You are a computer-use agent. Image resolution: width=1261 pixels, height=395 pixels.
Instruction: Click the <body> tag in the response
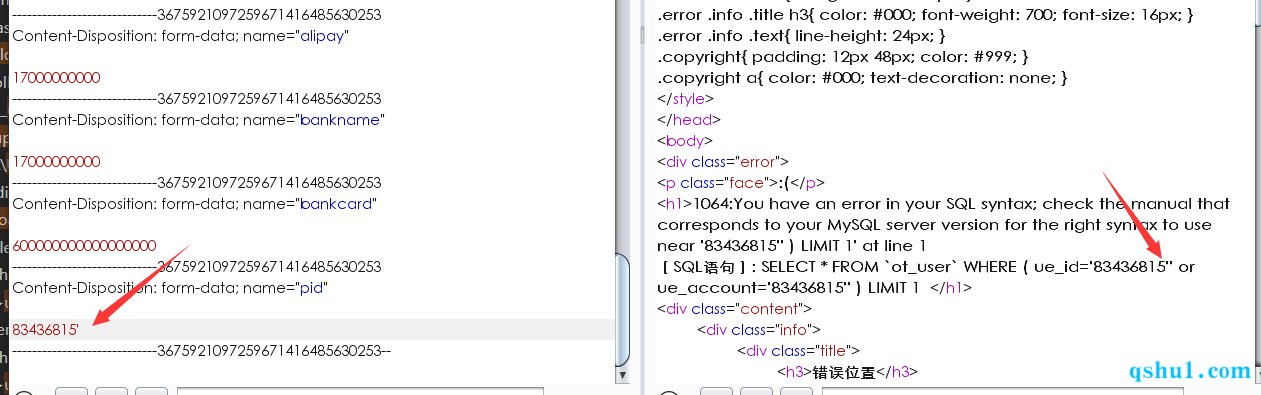pyautogui.click(x=684, y=141)
